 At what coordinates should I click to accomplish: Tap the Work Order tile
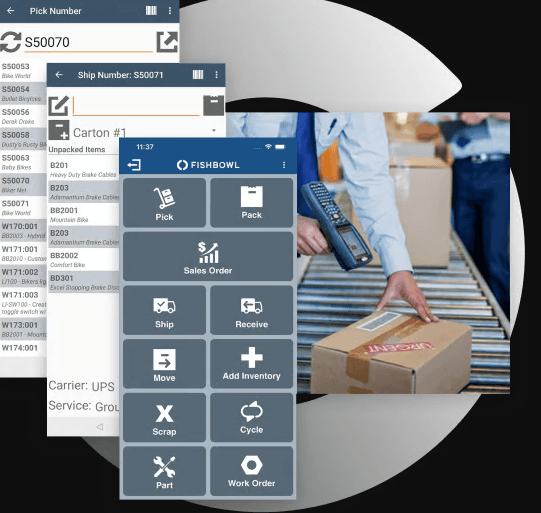[252, 471]
